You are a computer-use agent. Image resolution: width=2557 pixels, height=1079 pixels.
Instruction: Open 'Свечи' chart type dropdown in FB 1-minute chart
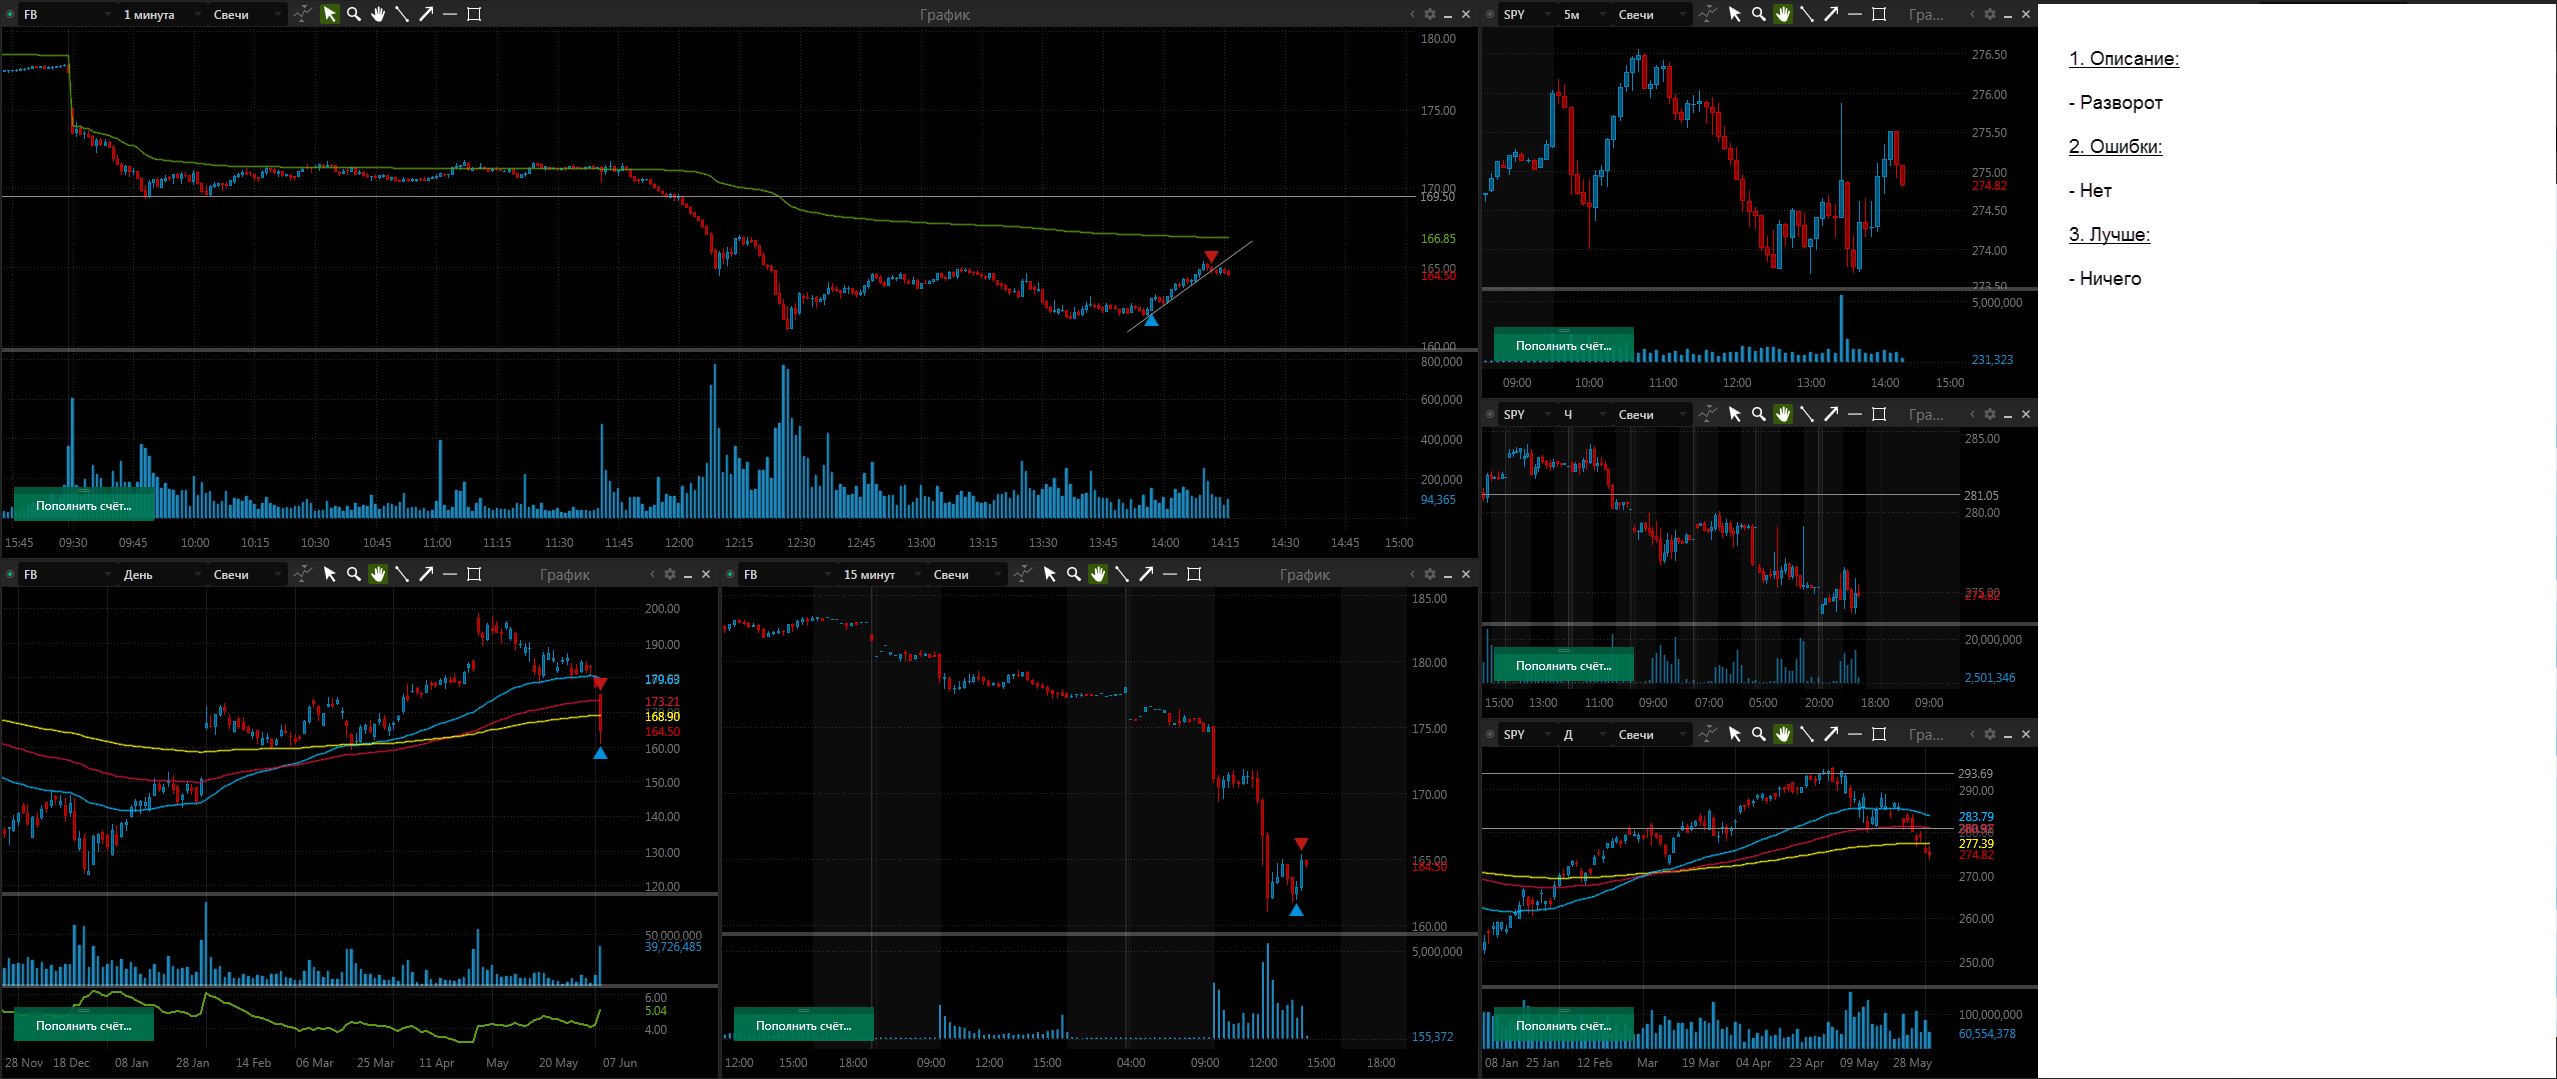coord(246,14)
